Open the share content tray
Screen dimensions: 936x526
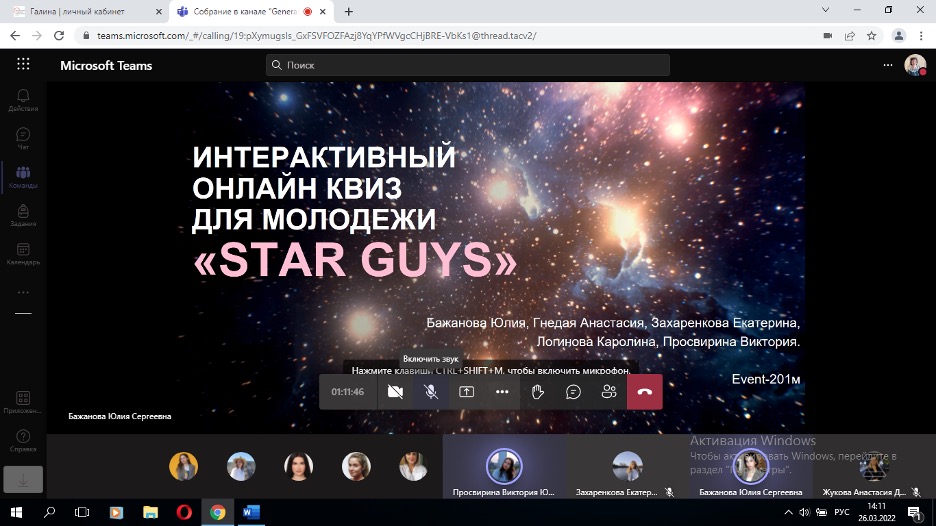click(466, 392)
